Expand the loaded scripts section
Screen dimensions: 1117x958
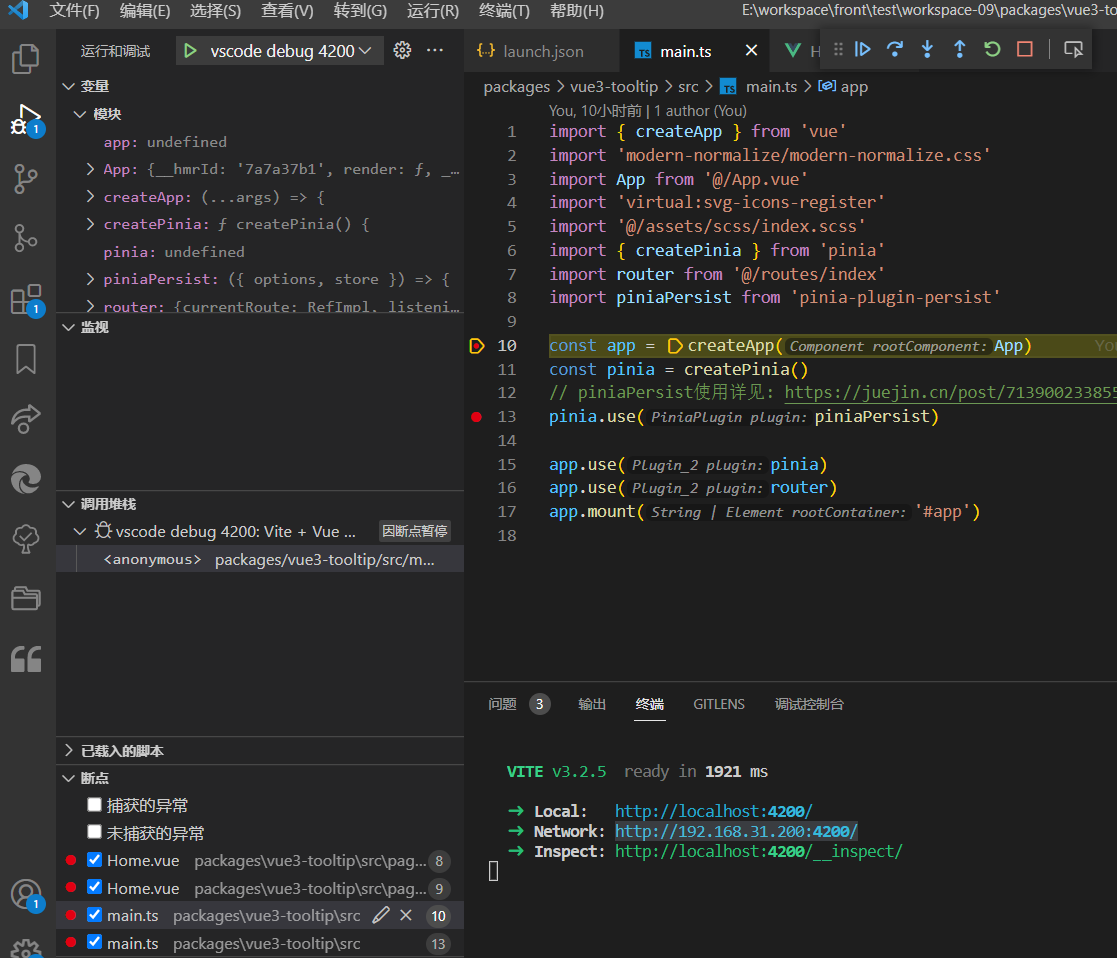coord(69,750)
